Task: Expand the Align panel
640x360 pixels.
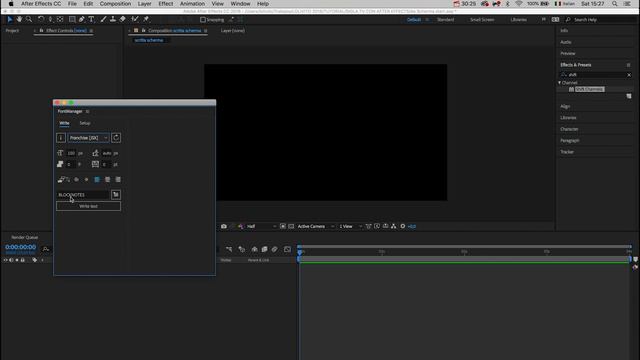Action: pyautogui.click(x=565, y=106)
